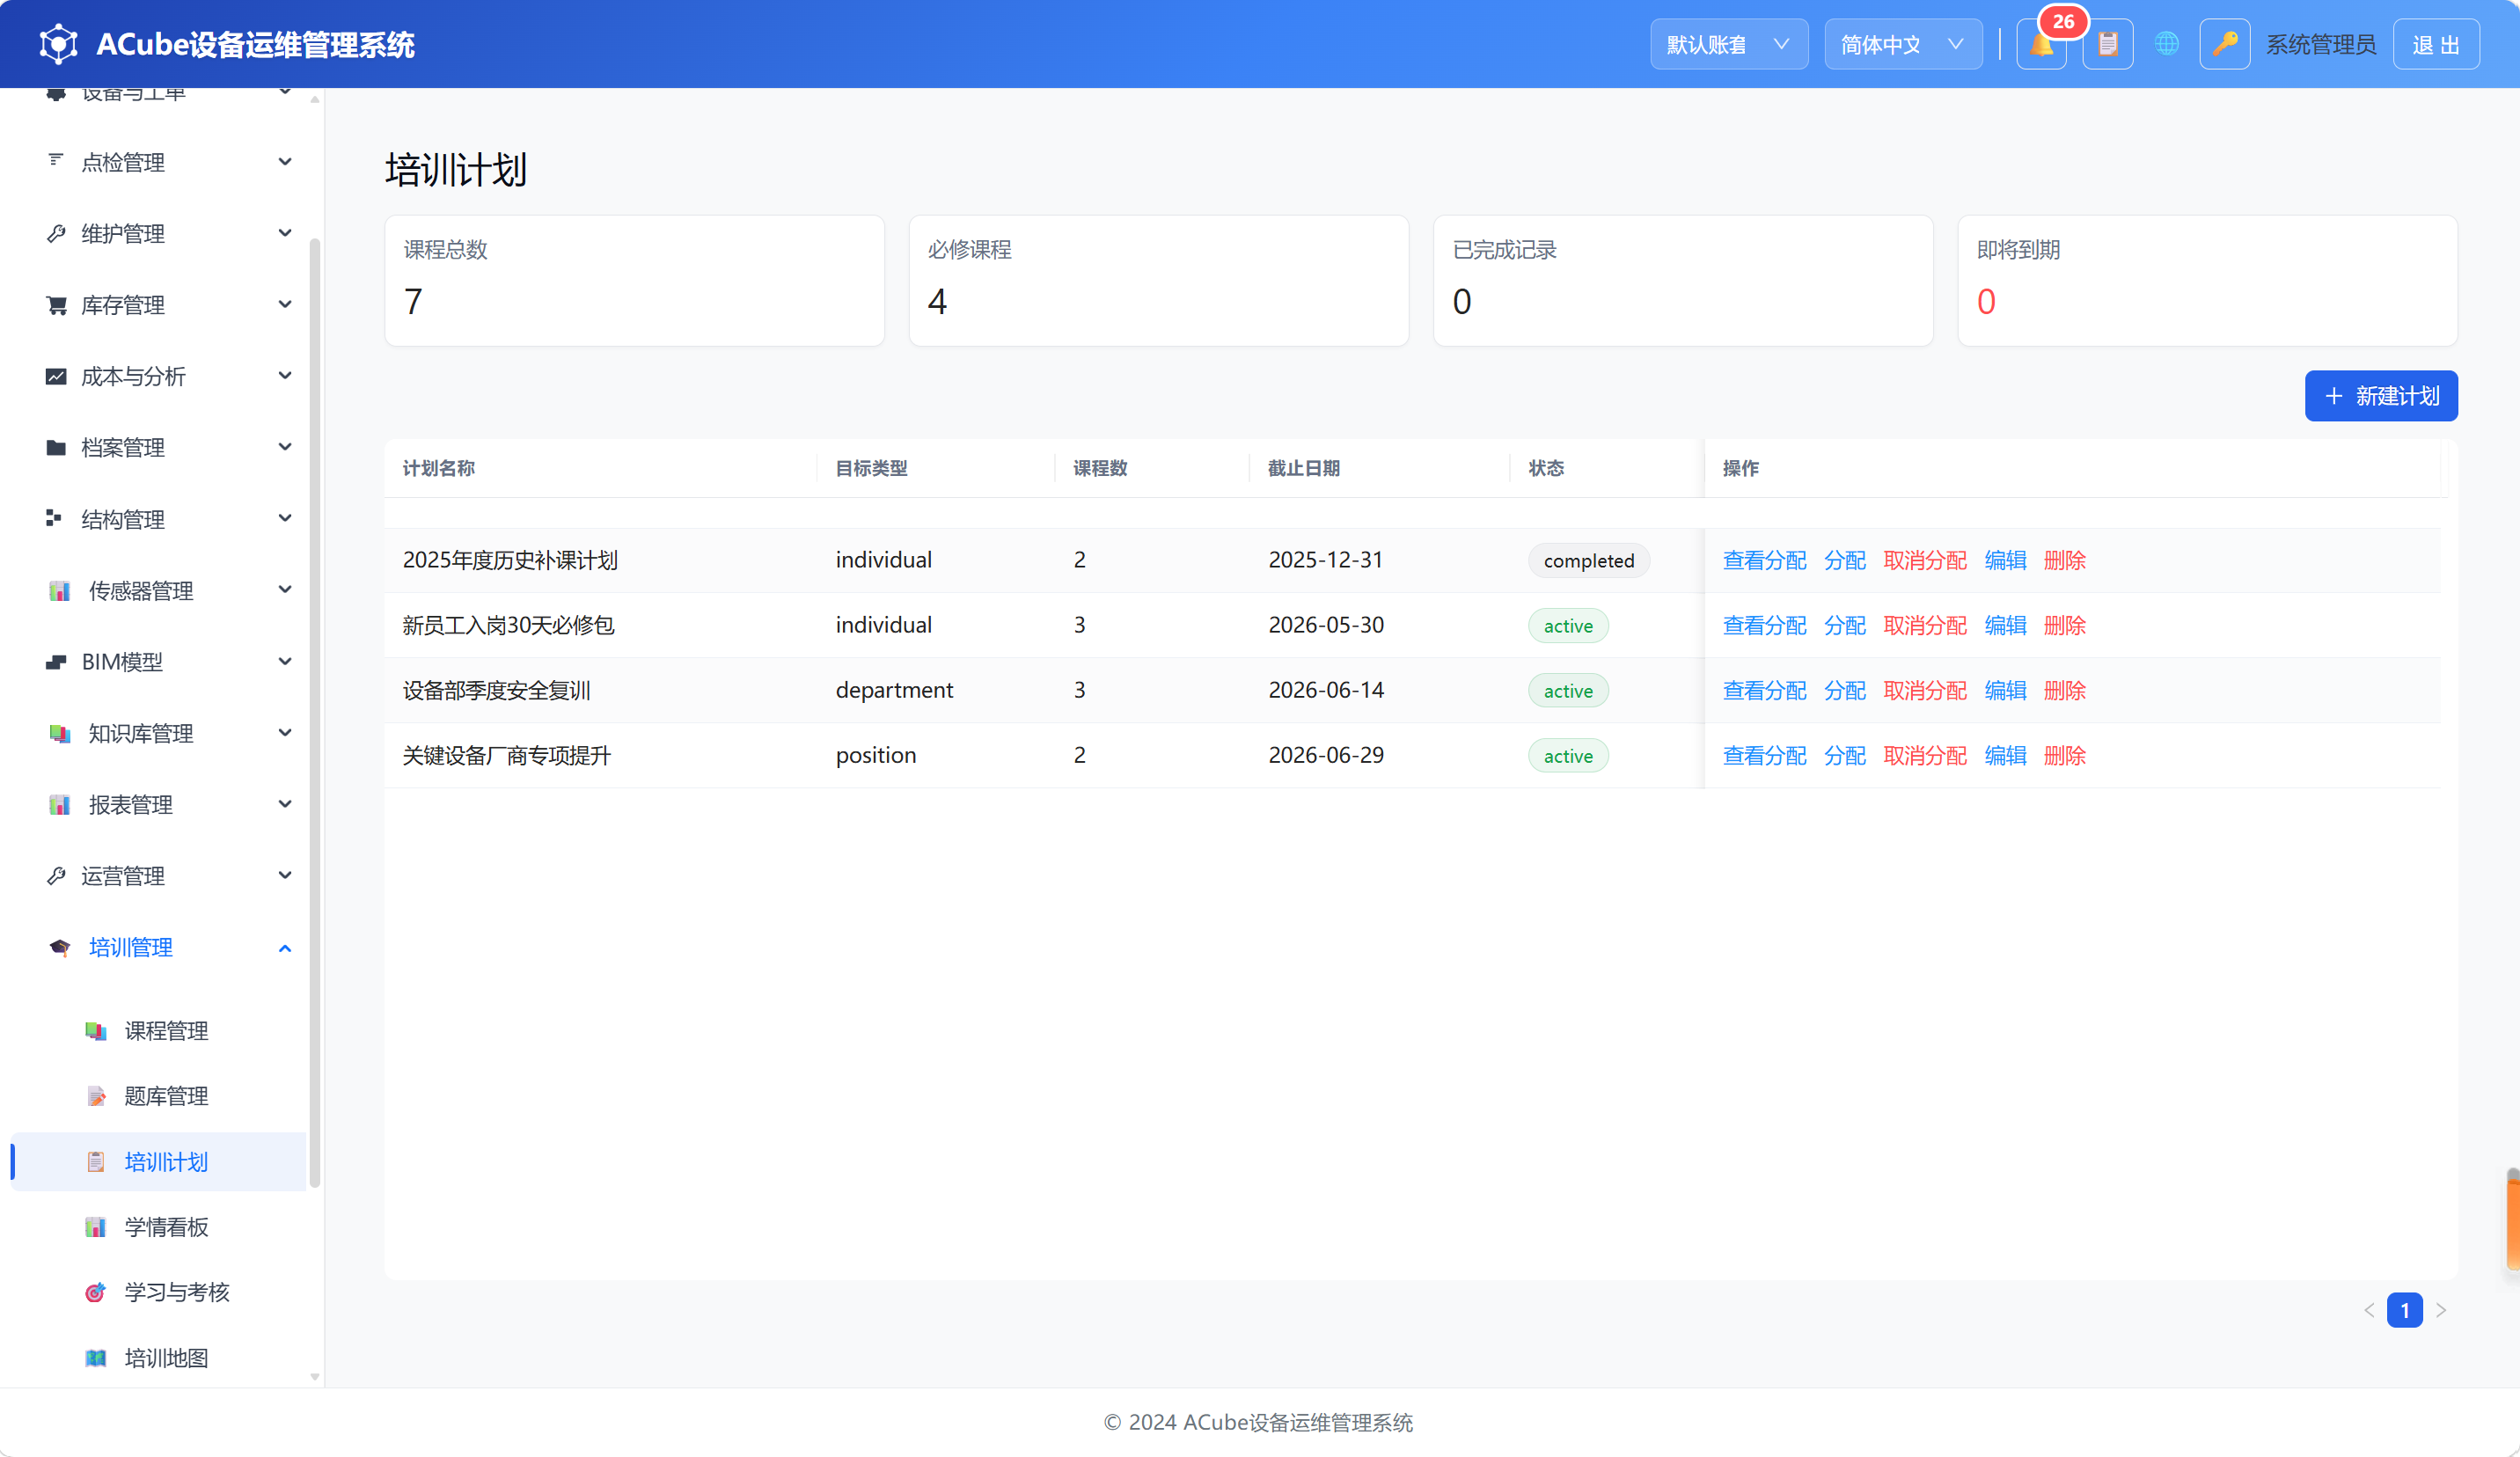The height and width of the screenshot is (1457, 2520).
Task: Click the 培训地图 map icon
Action: click(95, 1358)
